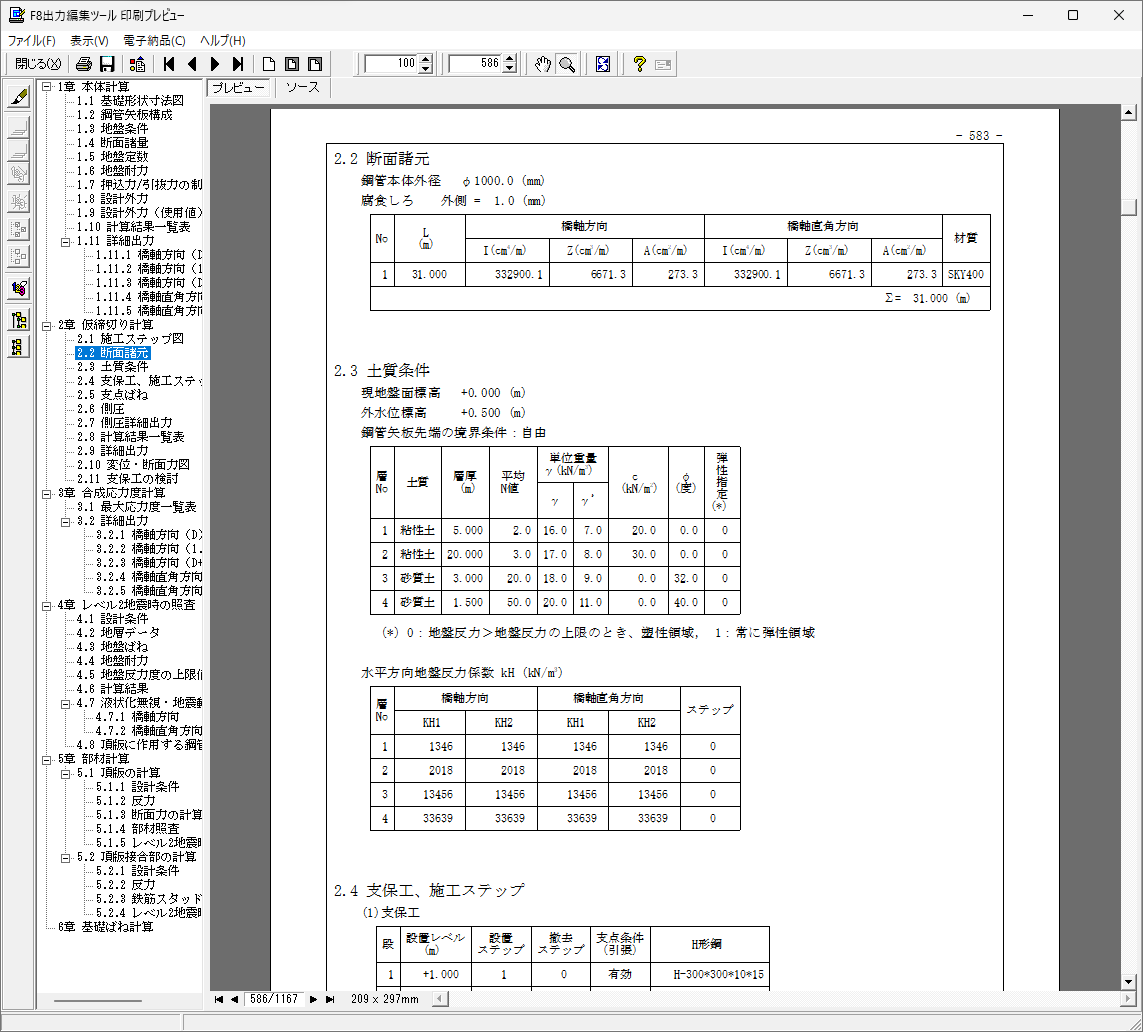Click the 閉じる(X) button
Viewport: 1143px width, 1032px height.
(x=38, y=64)
